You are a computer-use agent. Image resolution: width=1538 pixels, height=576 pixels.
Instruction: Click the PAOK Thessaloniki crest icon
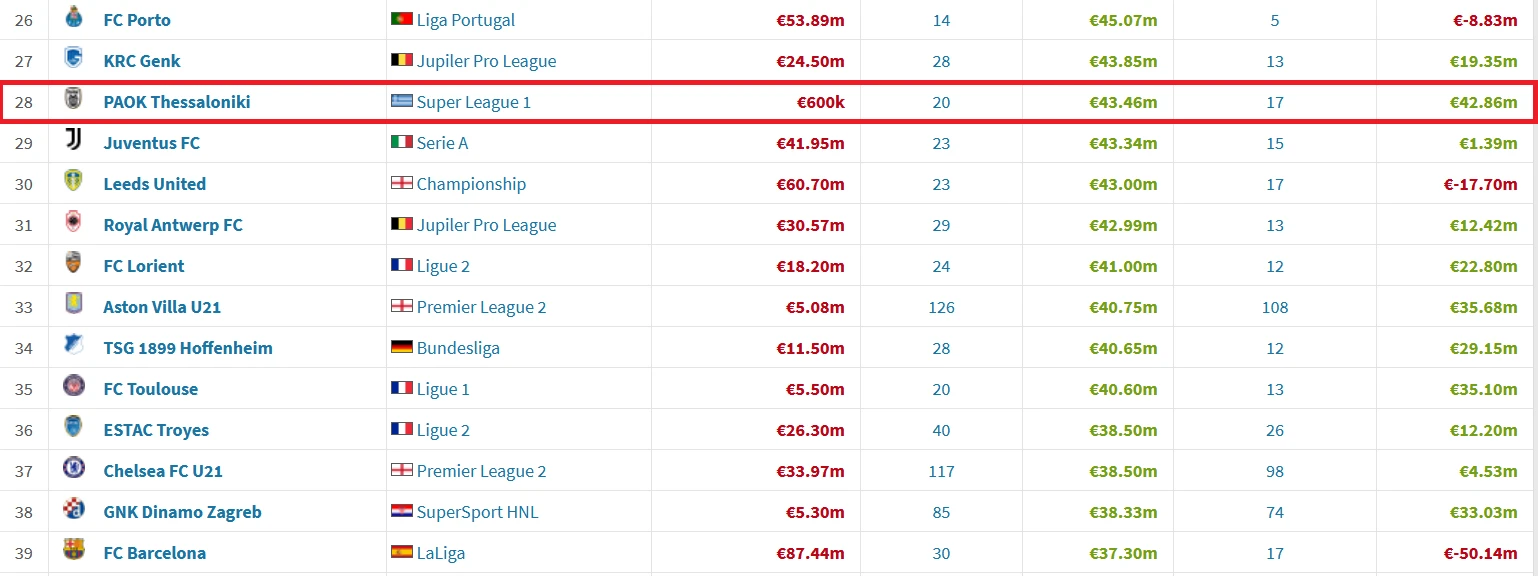[73, 101]
